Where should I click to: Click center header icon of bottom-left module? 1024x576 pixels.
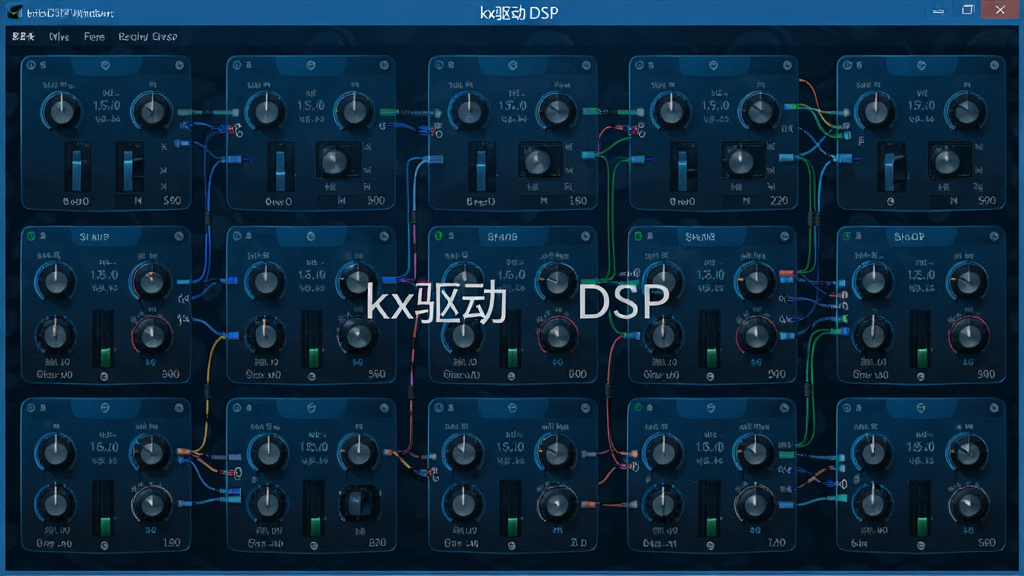(105, 408)
